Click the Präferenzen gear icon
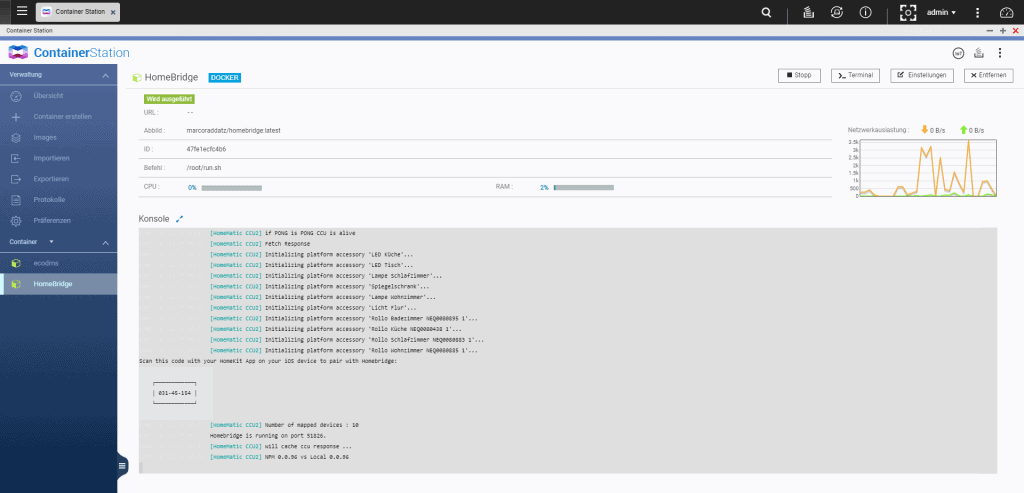The height and width of the screenshot is (493, 1024). click(17, 221)
